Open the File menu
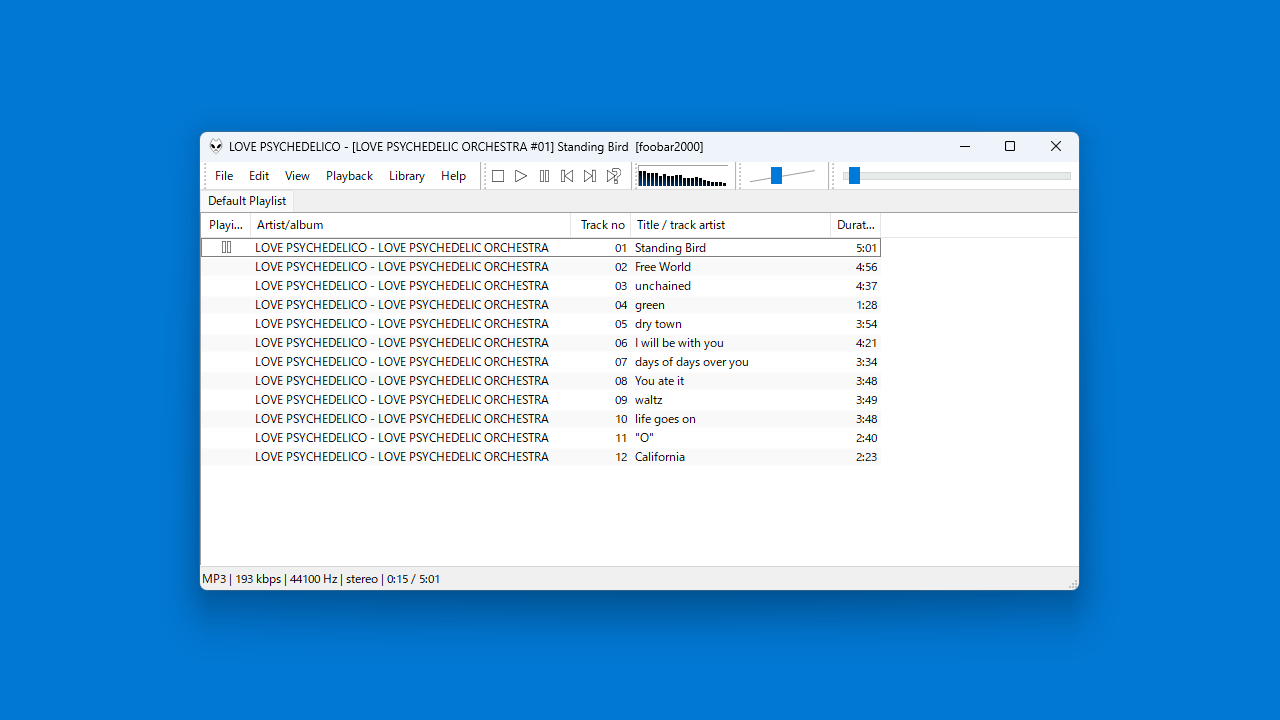1280x720 pixels. pyautogui.click(x=224, y=176)
